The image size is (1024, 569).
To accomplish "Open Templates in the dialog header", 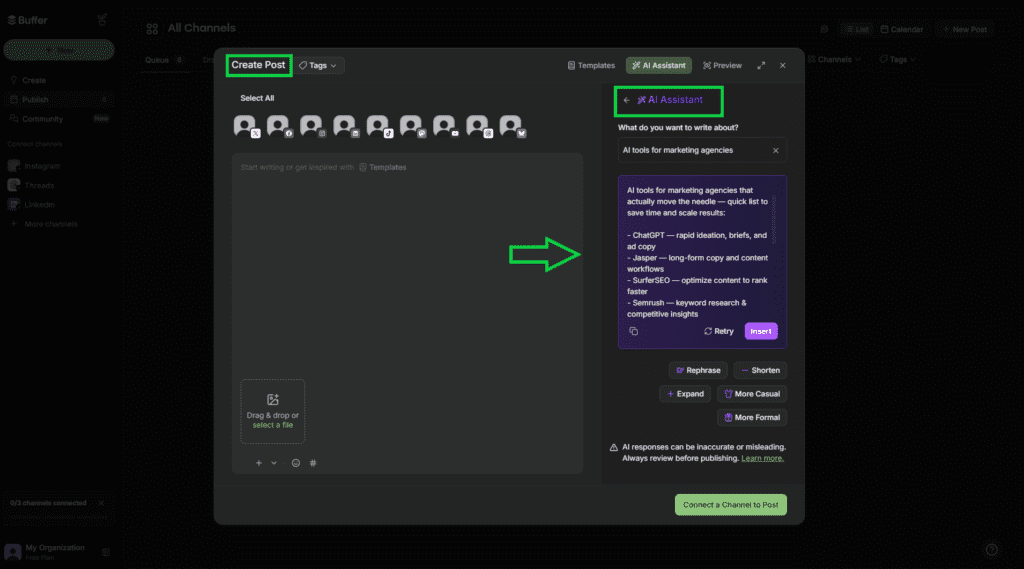I will tap(591, 65).
